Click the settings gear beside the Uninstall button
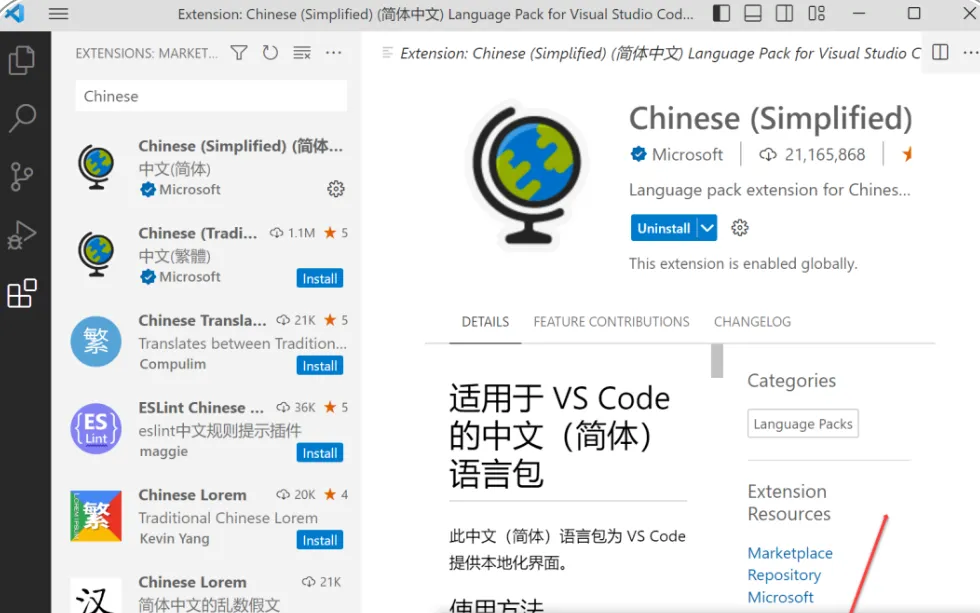 coord(739,227)
